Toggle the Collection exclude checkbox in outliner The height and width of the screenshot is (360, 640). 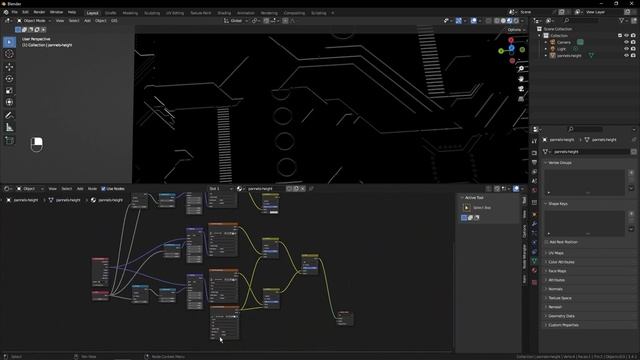[x=620, y=36]
